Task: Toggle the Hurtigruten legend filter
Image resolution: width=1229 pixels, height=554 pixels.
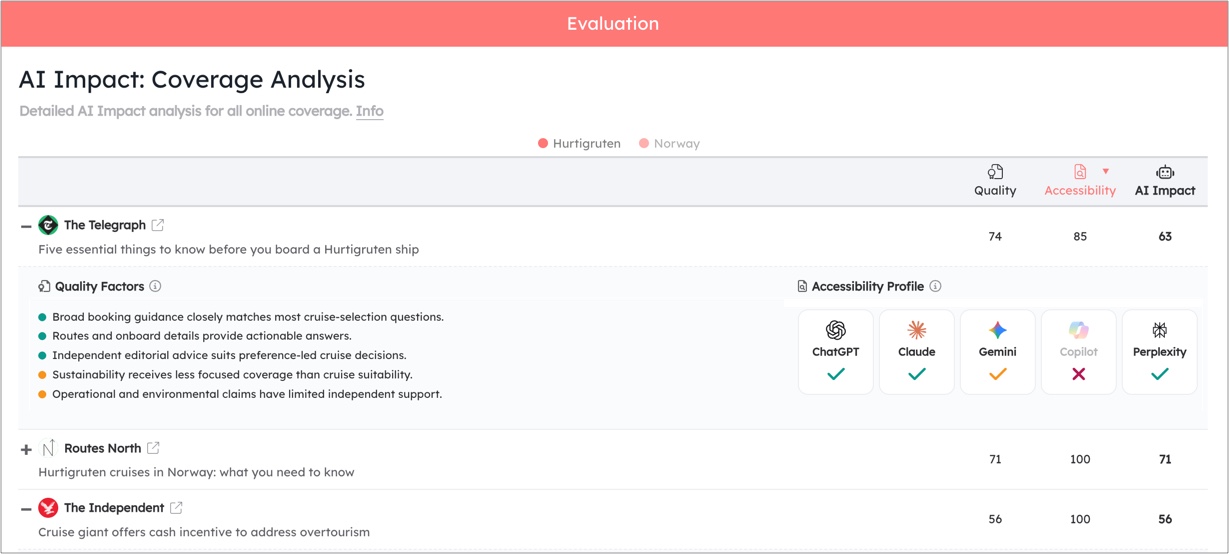Action: pos(579,143)
